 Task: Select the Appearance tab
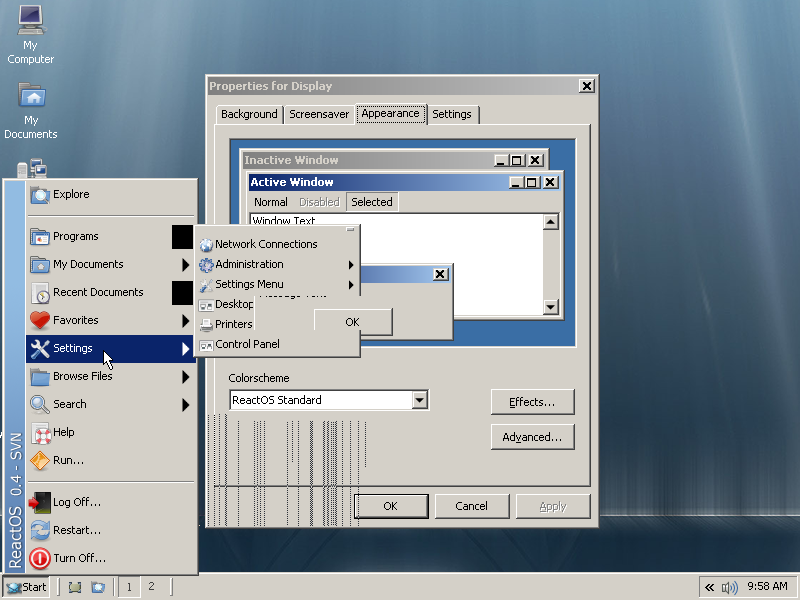[x=390, y=113]
